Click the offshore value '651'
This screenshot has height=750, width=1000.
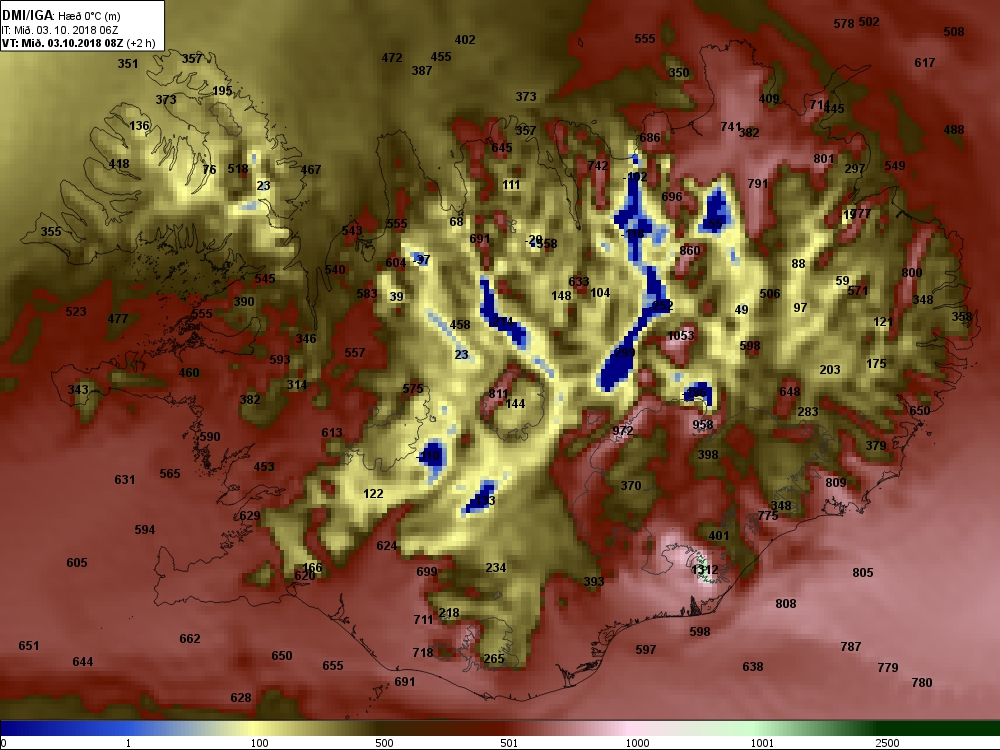[x=29, y=645]
